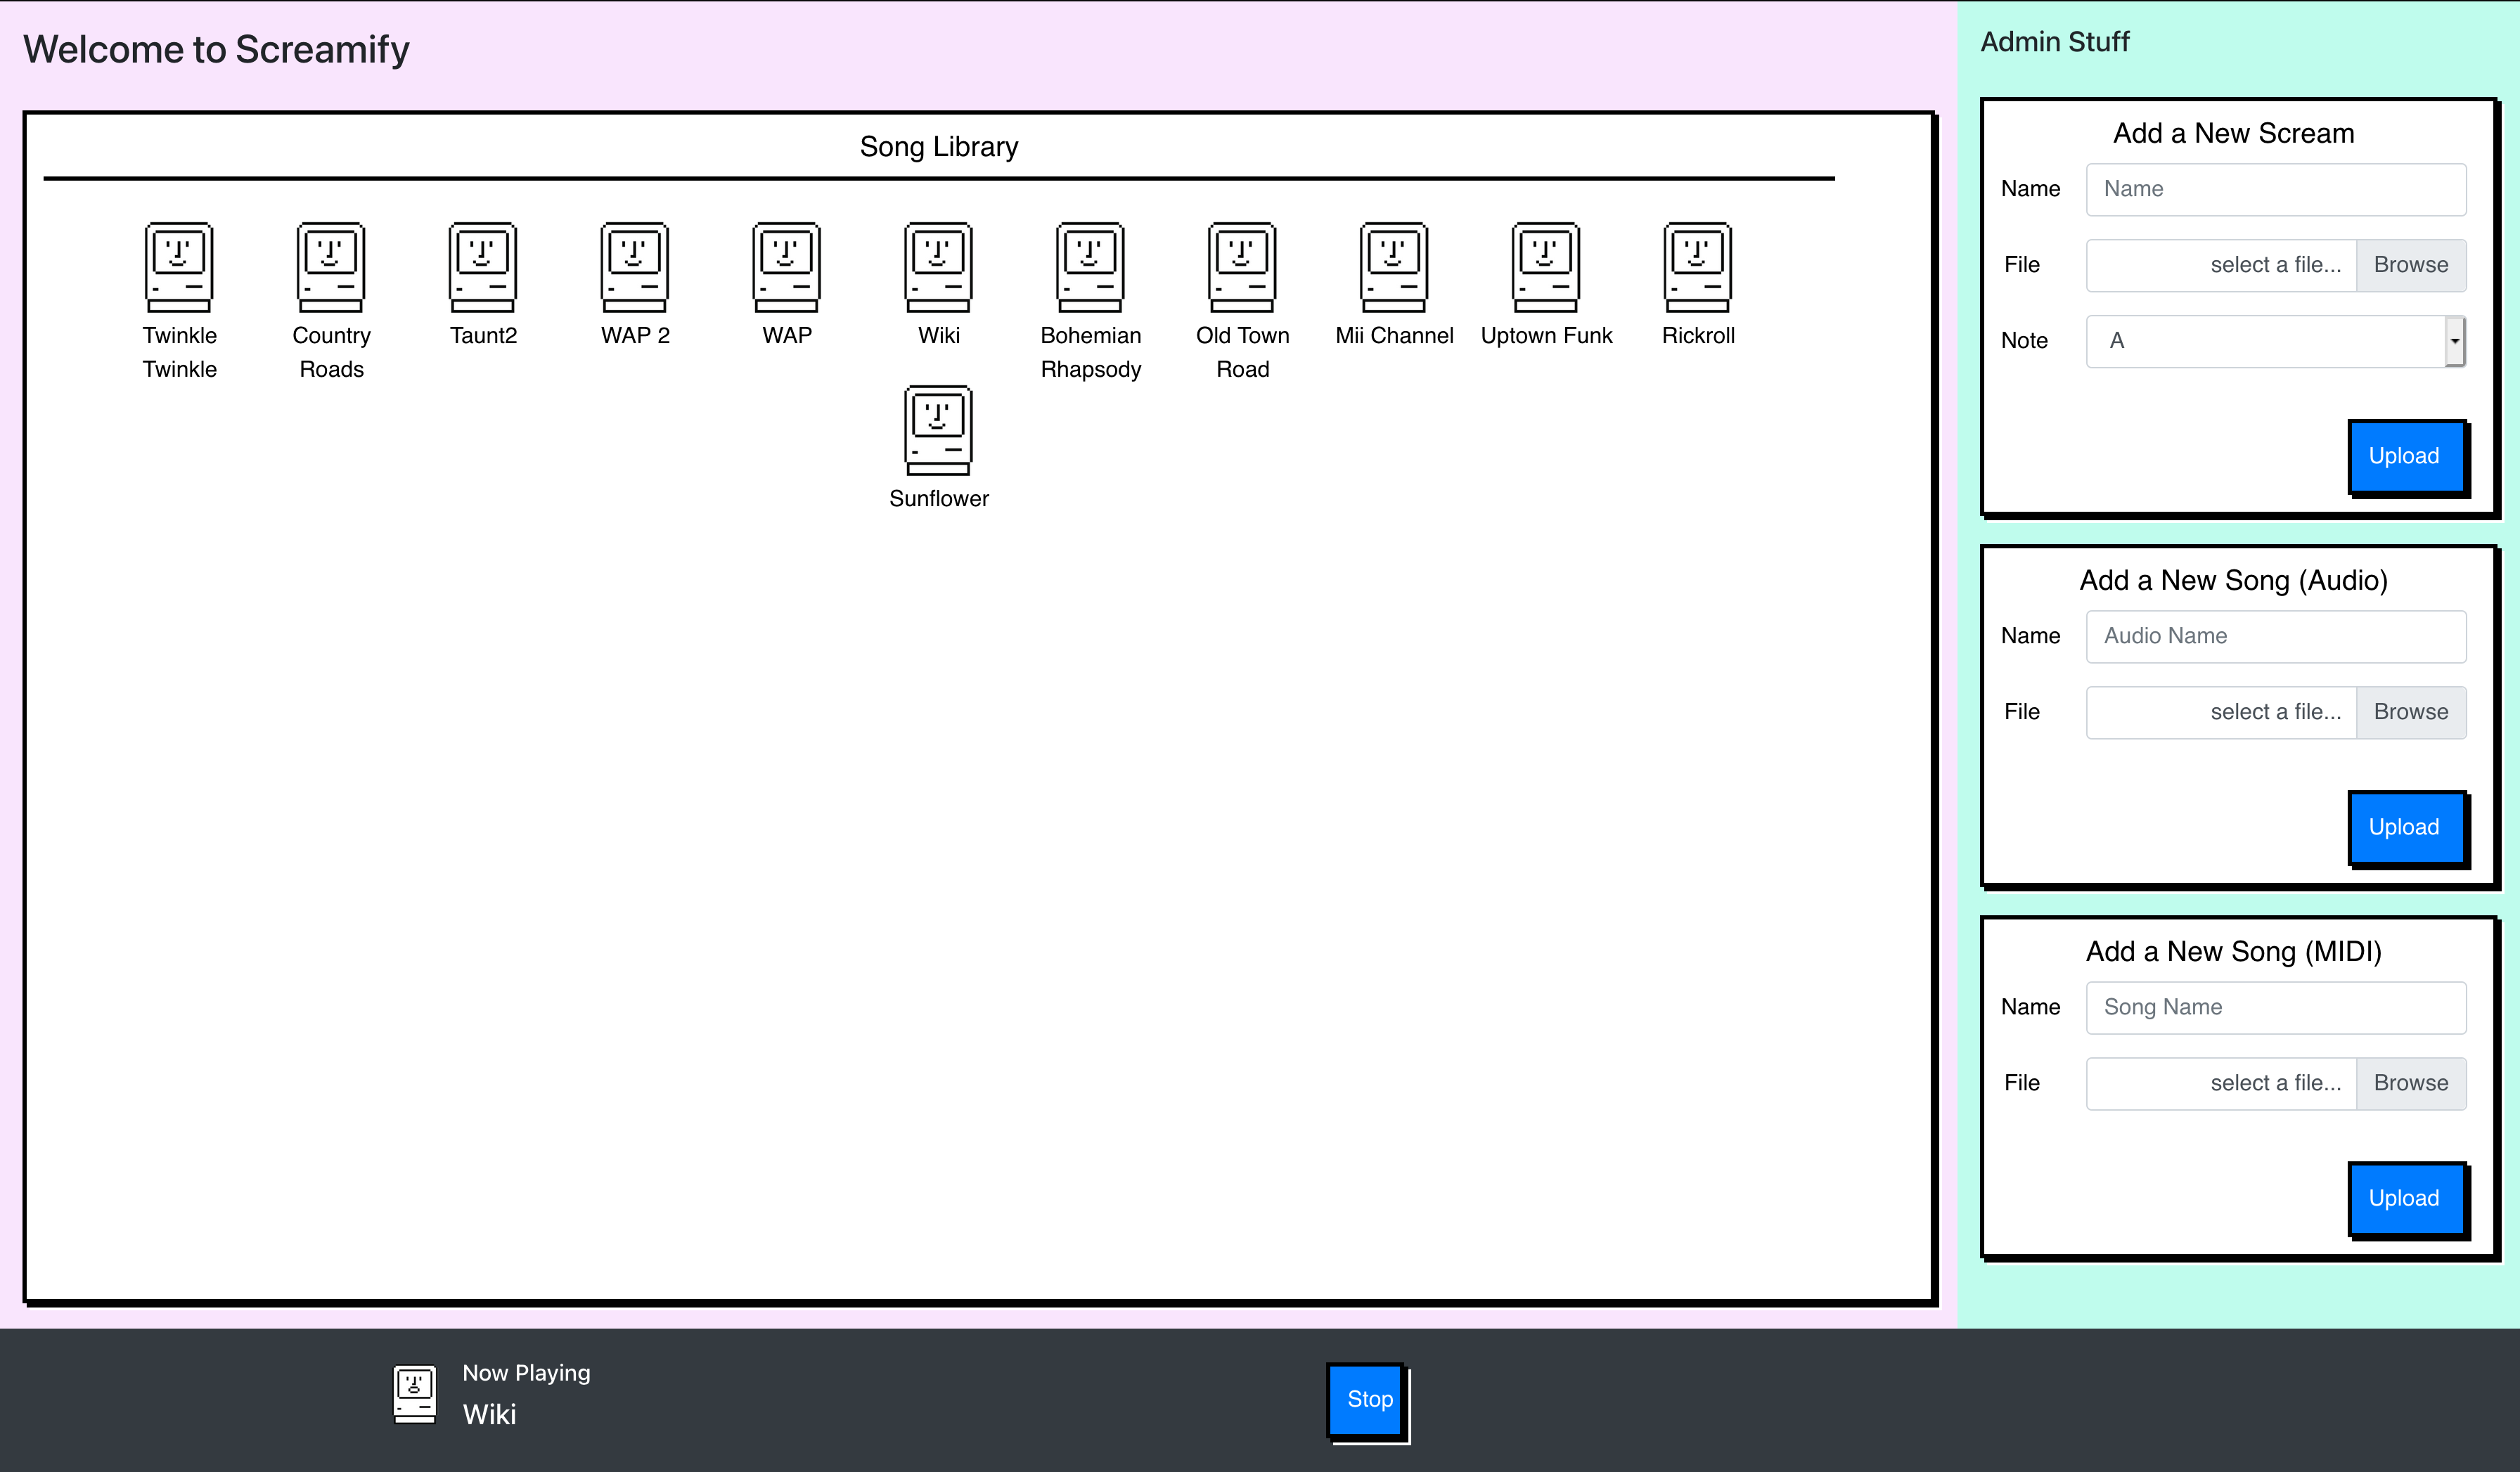
Task: Click Upload under New Song (Audio)
Action: (x=2404, y=827)
